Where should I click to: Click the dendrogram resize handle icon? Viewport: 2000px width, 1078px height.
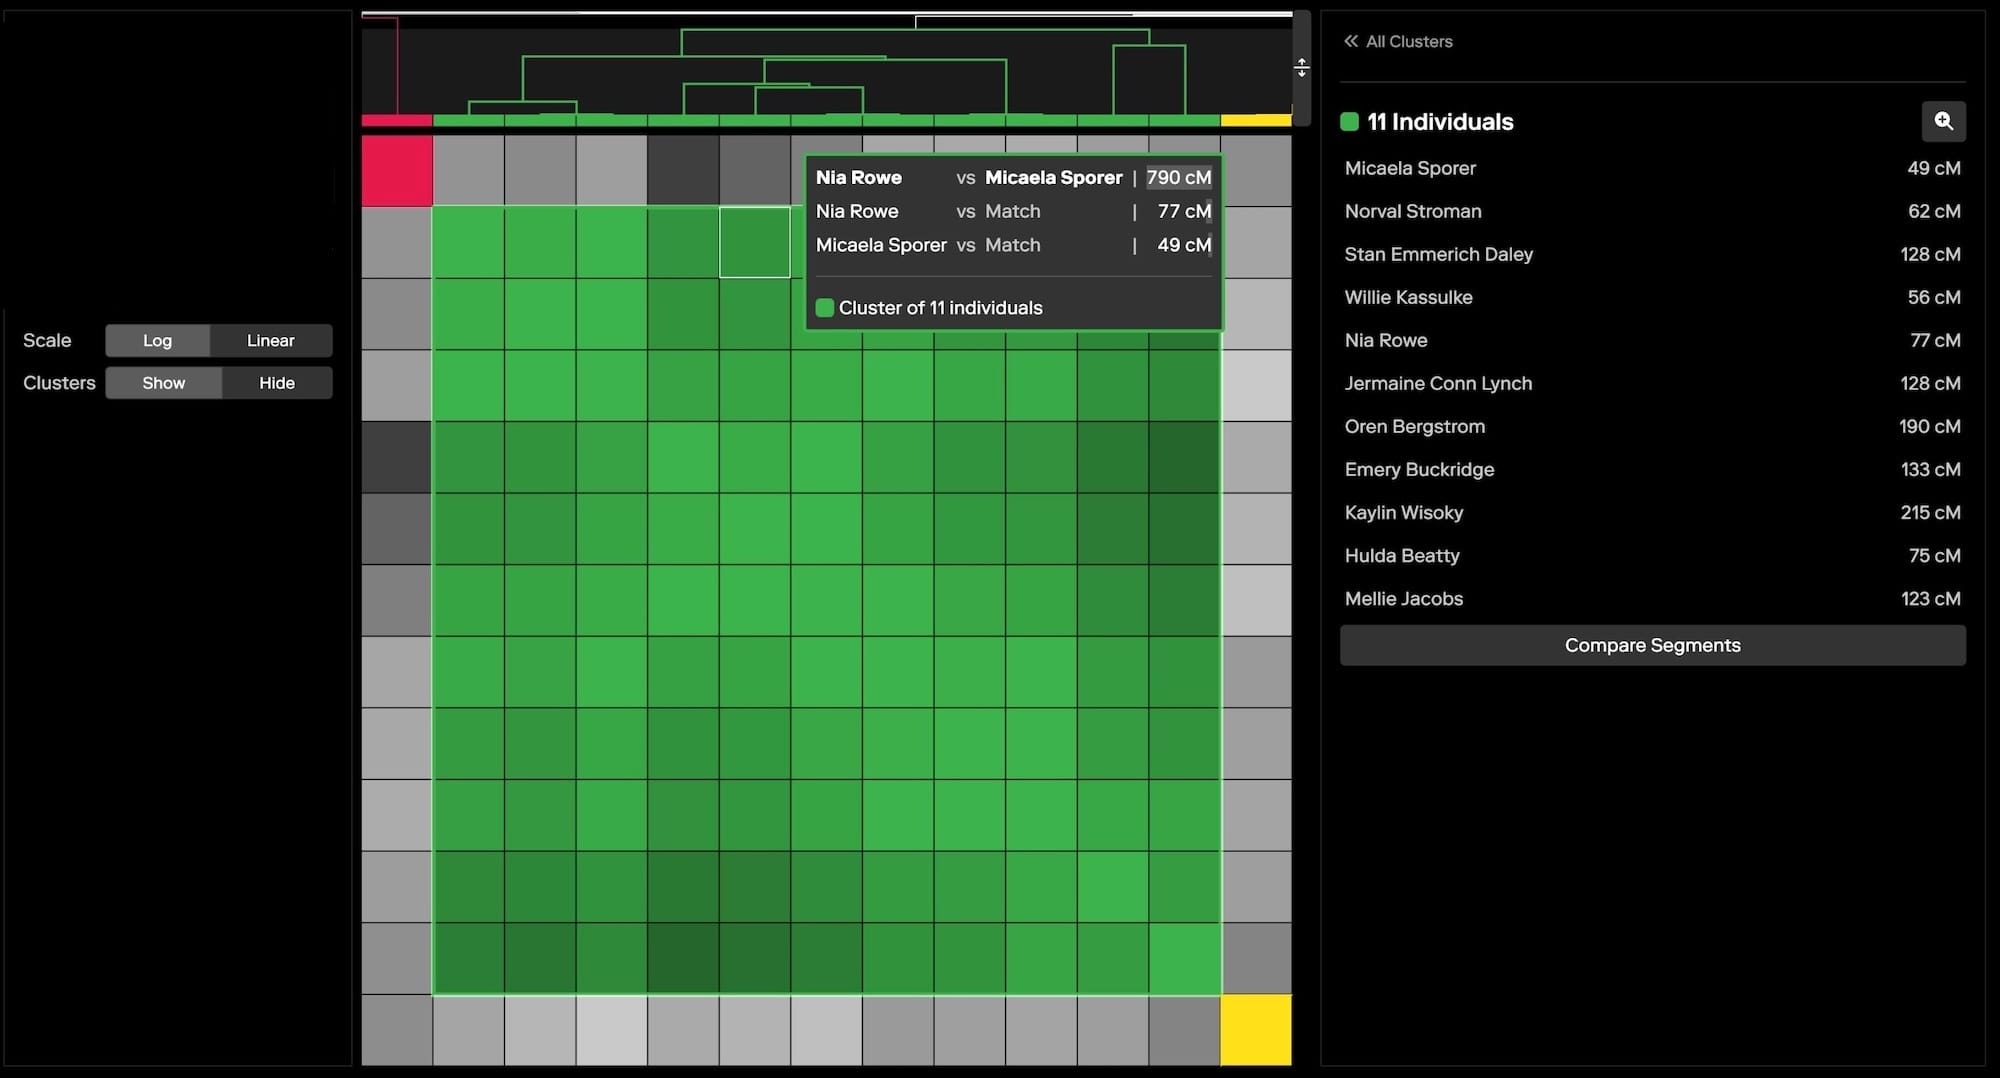(1301, 68)
